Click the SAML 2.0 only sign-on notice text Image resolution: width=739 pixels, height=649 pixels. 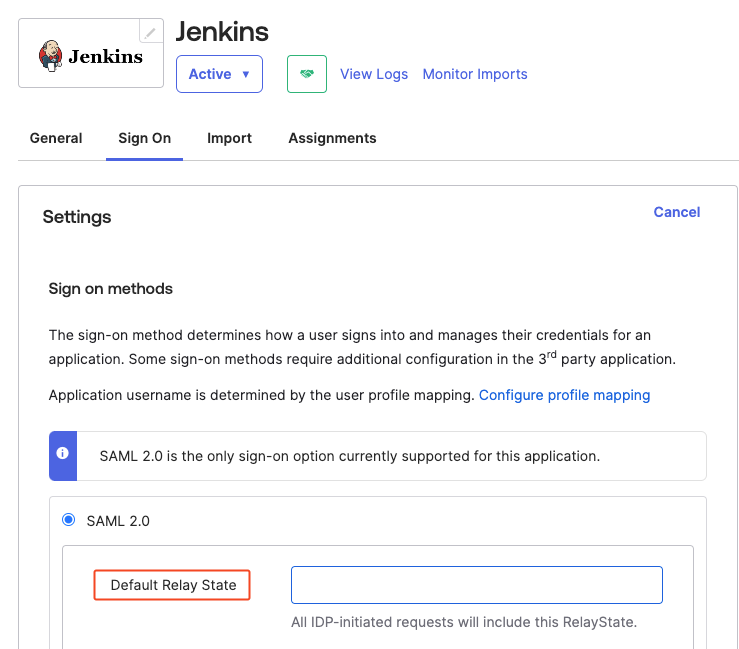coord(349,456)
